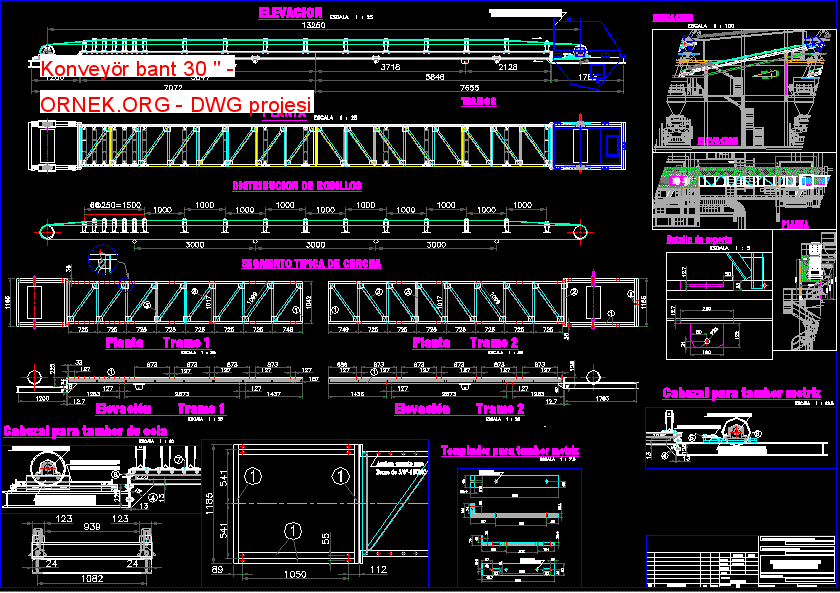The width and height of the screenshot is (840, 593).
Task: Click the Planta Tramo 2 title
Action: [465, 343]
